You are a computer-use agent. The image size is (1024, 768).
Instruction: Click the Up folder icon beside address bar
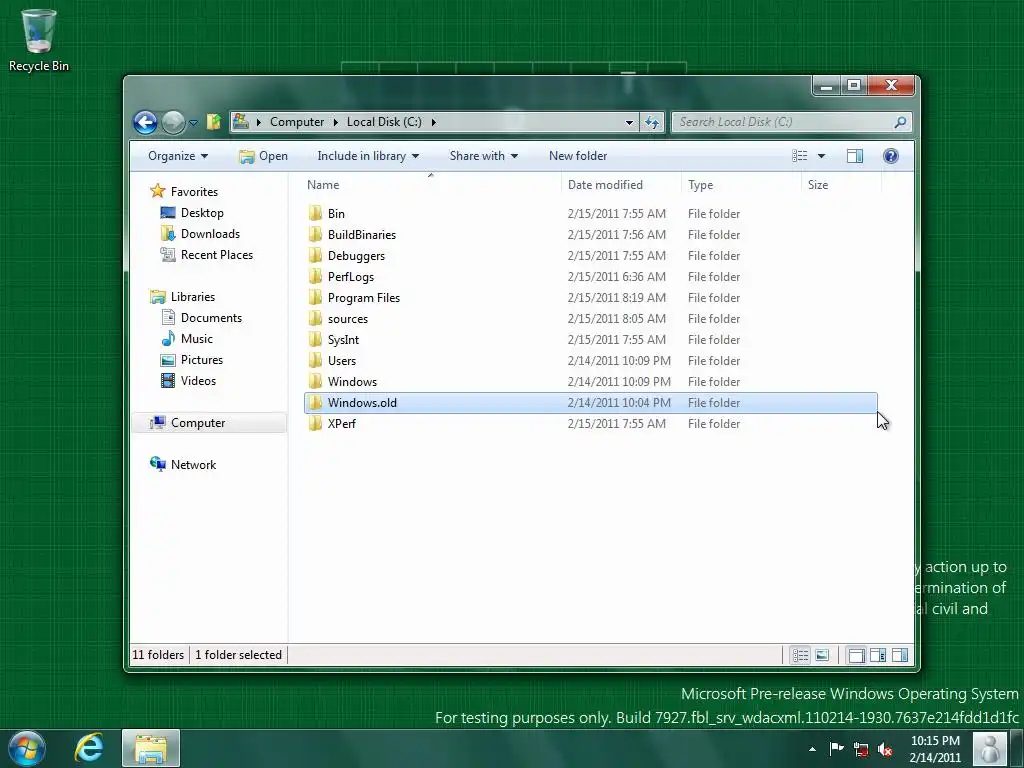214,122
